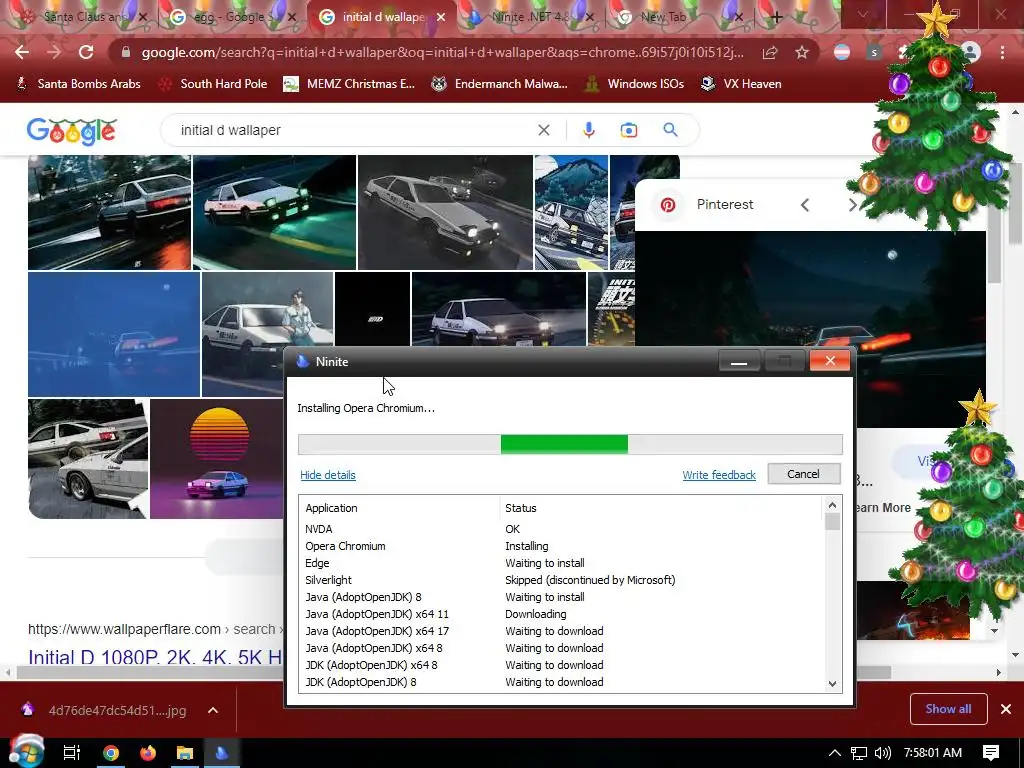The width and height of the screenshot is (1024, 768).
Task: Open Santa Bombs Arabs bookmark
Action: pos(78,84)
